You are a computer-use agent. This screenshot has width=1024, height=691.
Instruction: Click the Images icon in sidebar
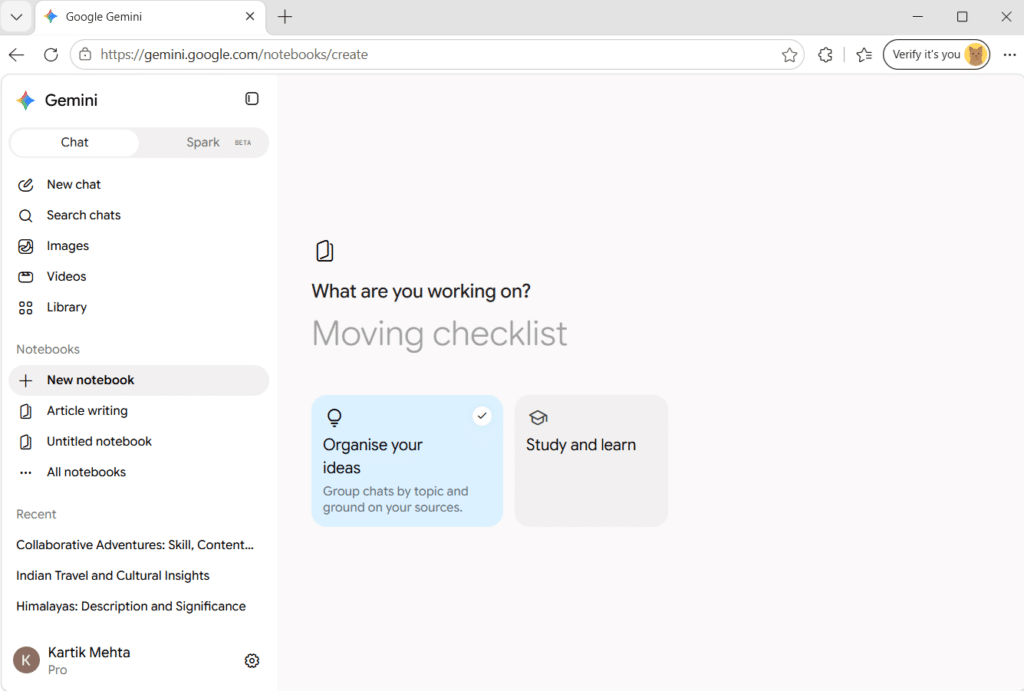point(25,246)
